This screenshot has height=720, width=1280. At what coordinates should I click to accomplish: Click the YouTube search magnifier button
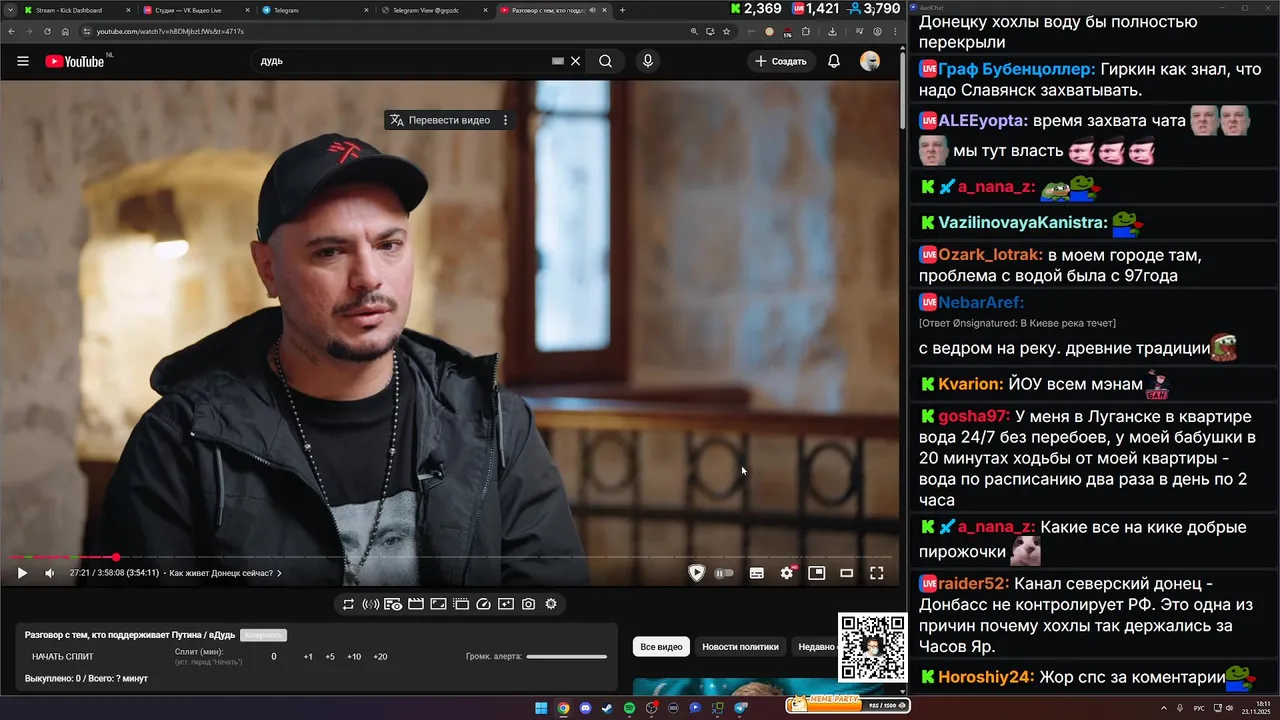click(605, 61)
